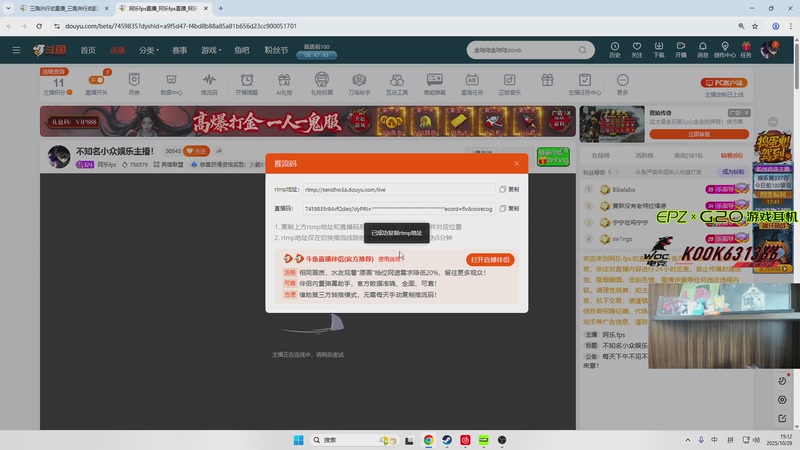Open the AI礼物 tool icon
The width and height of the screenshot is (800, 450).
click(284, 84)
